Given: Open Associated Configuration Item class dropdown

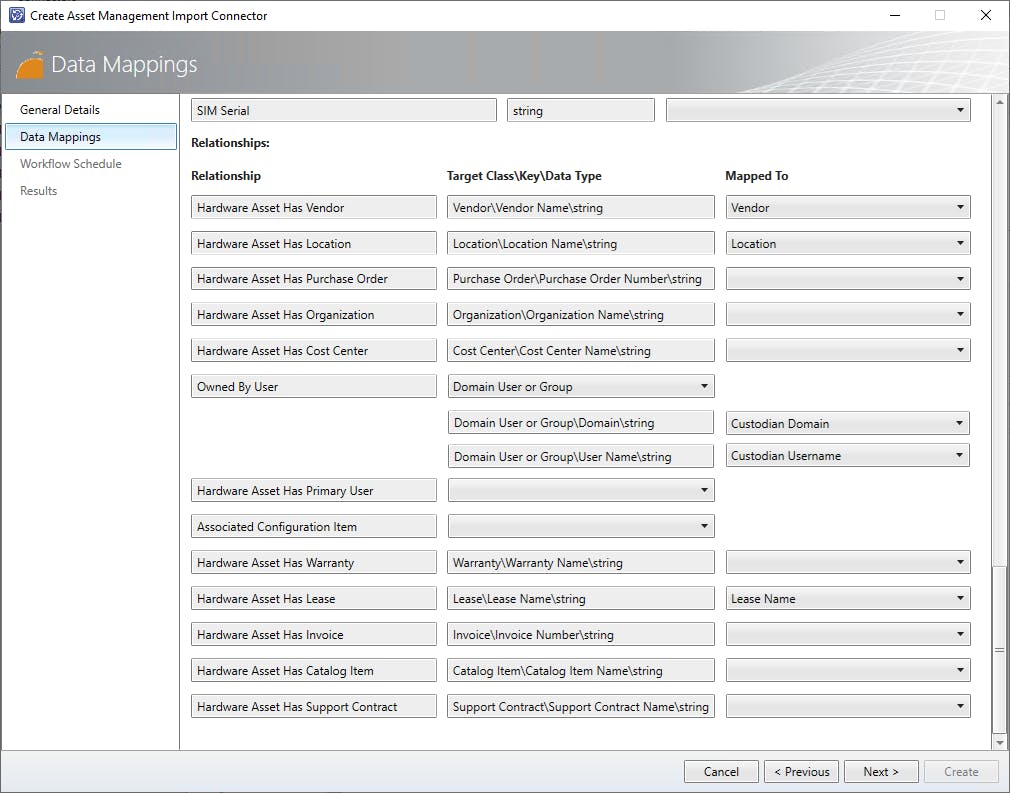Looking at the screenshot, I should click(x=580, y=527).
